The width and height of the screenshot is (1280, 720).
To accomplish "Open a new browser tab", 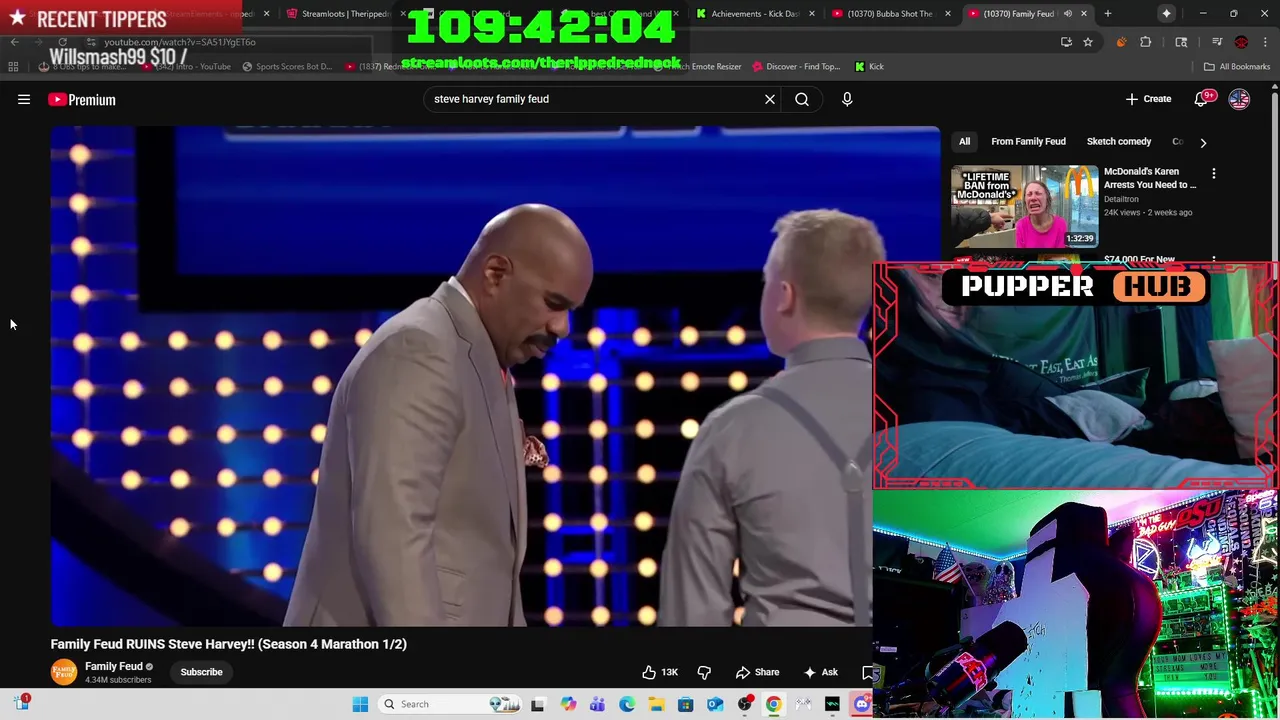I will (x=1108, y=14).
